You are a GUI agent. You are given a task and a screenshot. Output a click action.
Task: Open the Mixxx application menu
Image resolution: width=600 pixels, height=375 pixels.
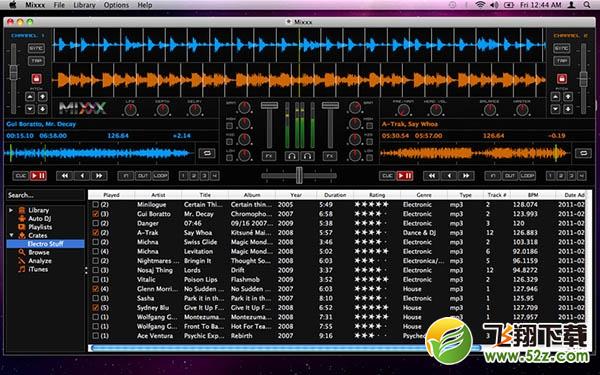(x=35, y=5)
